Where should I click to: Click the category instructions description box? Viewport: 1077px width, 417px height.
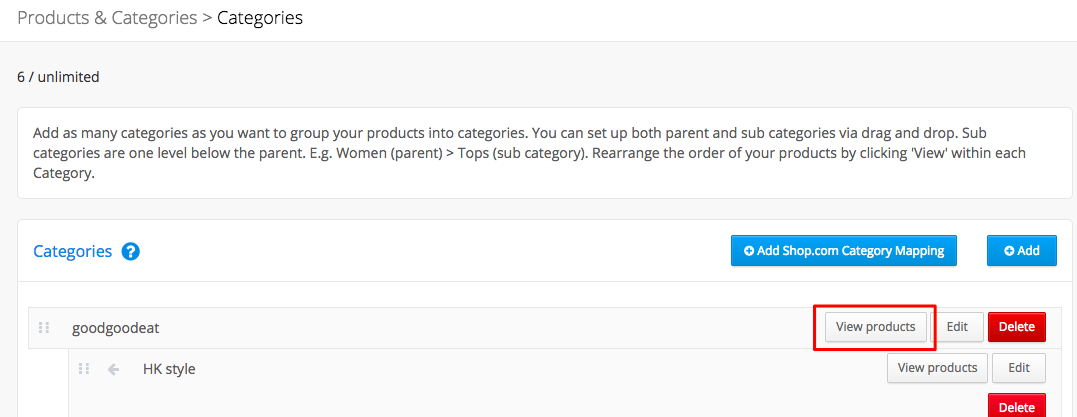pyautogui.click(x=545, y=153)
